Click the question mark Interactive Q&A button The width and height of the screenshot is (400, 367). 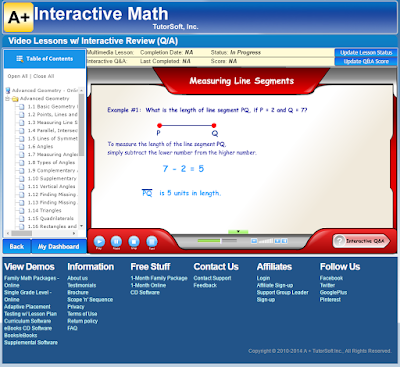pos(361,241)
